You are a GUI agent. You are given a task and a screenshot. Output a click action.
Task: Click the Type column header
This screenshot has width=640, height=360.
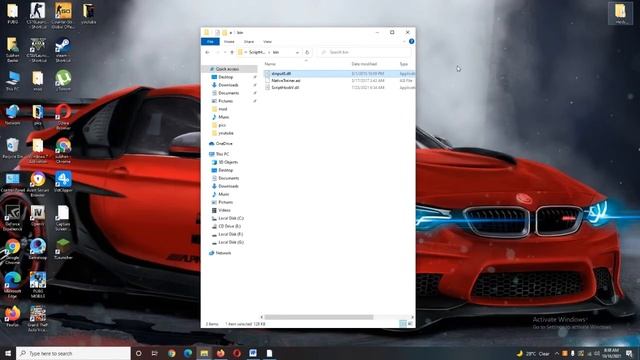[x=404, y=64]
